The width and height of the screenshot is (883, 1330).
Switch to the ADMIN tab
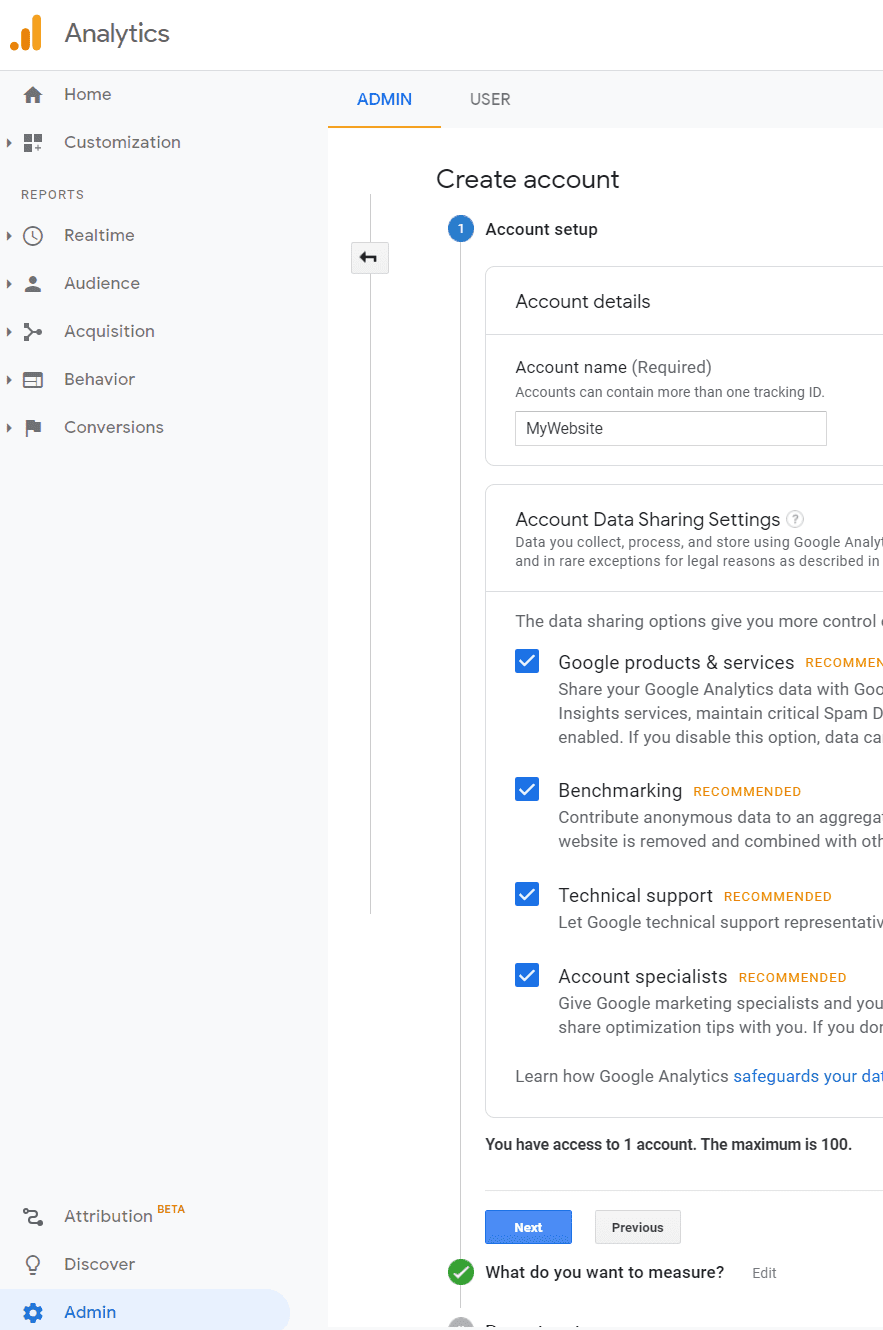point(384,99)
